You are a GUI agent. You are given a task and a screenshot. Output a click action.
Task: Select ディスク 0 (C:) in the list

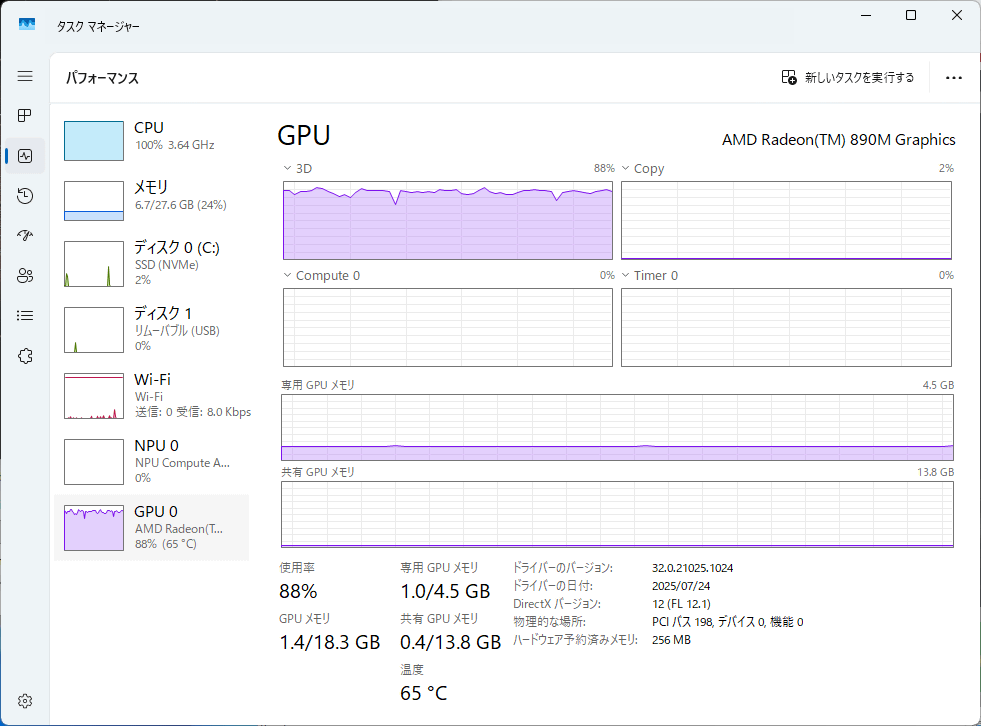152,264
